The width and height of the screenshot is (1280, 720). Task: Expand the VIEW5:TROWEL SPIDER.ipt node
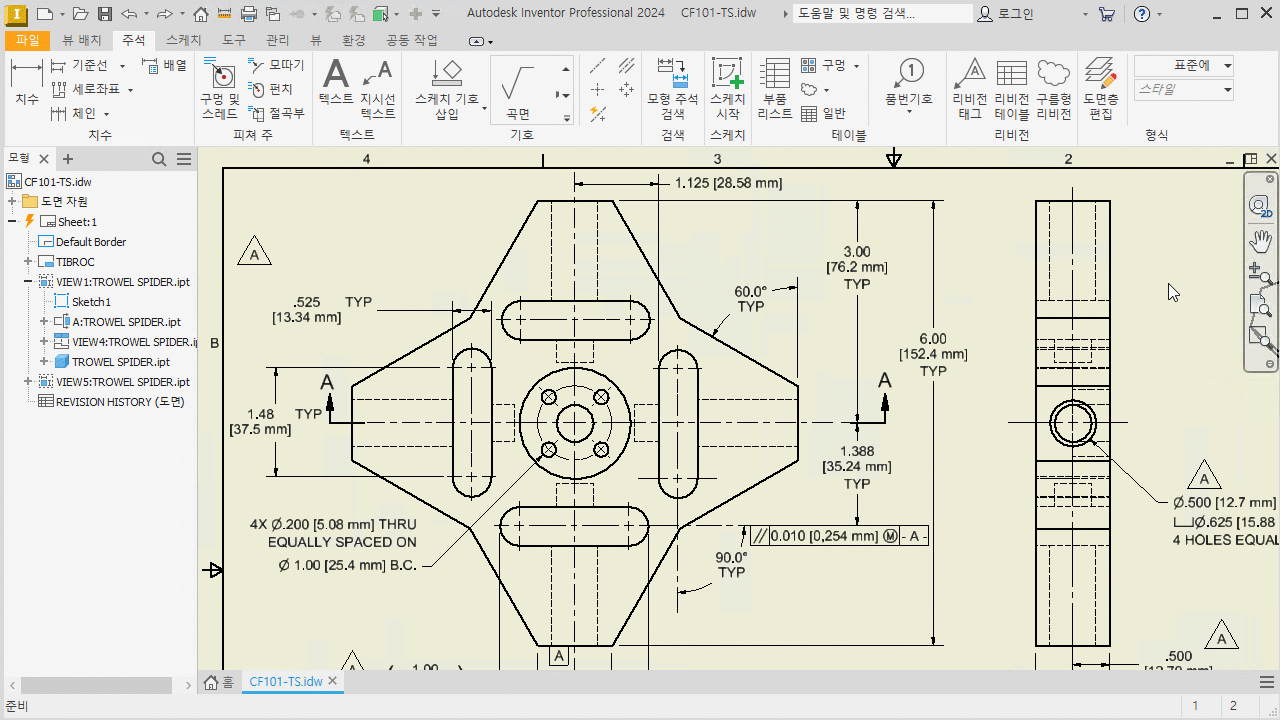pyautogui.click(x=28, y=382)
